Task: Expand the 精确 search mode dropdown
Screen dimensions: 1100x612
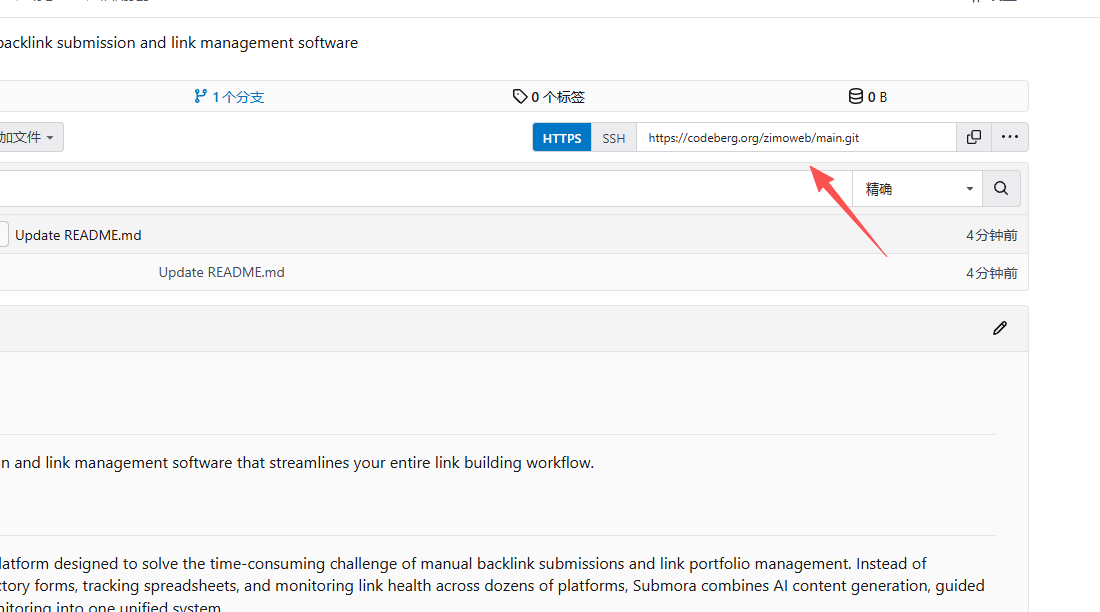Action: [x=918, y=188]
